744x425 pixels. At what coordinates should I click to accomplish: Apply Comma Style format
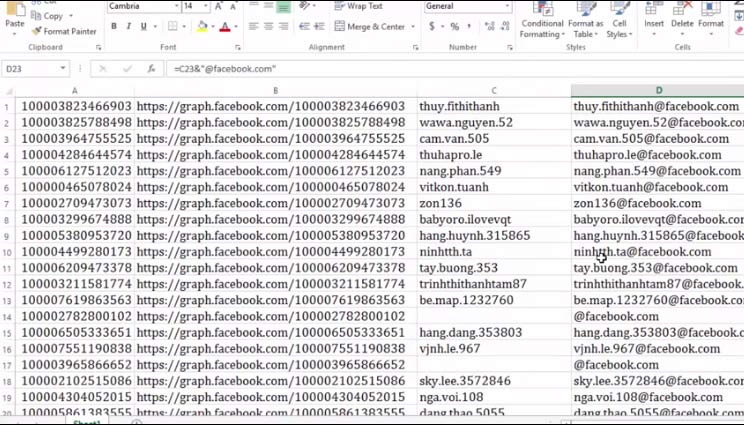pyautogui.click(x=469, y=27)
